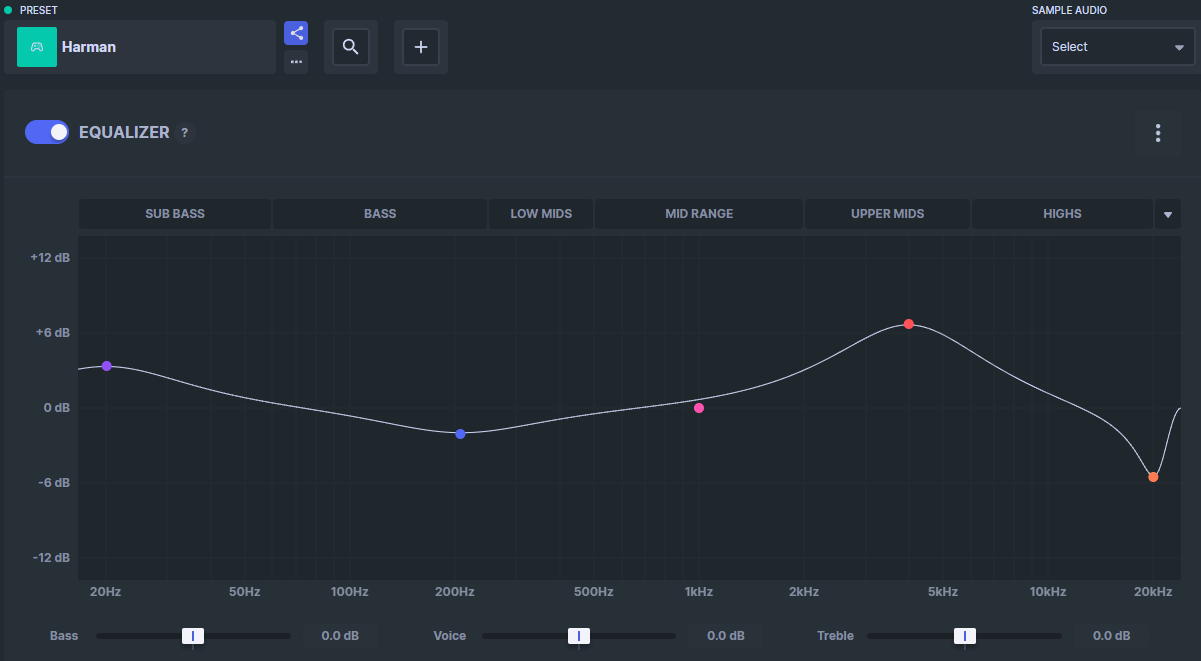Viewport: 1201px width, 661px height.
Task: Click the Treble 0.0 dB value field
Action: click(1112, 636)
